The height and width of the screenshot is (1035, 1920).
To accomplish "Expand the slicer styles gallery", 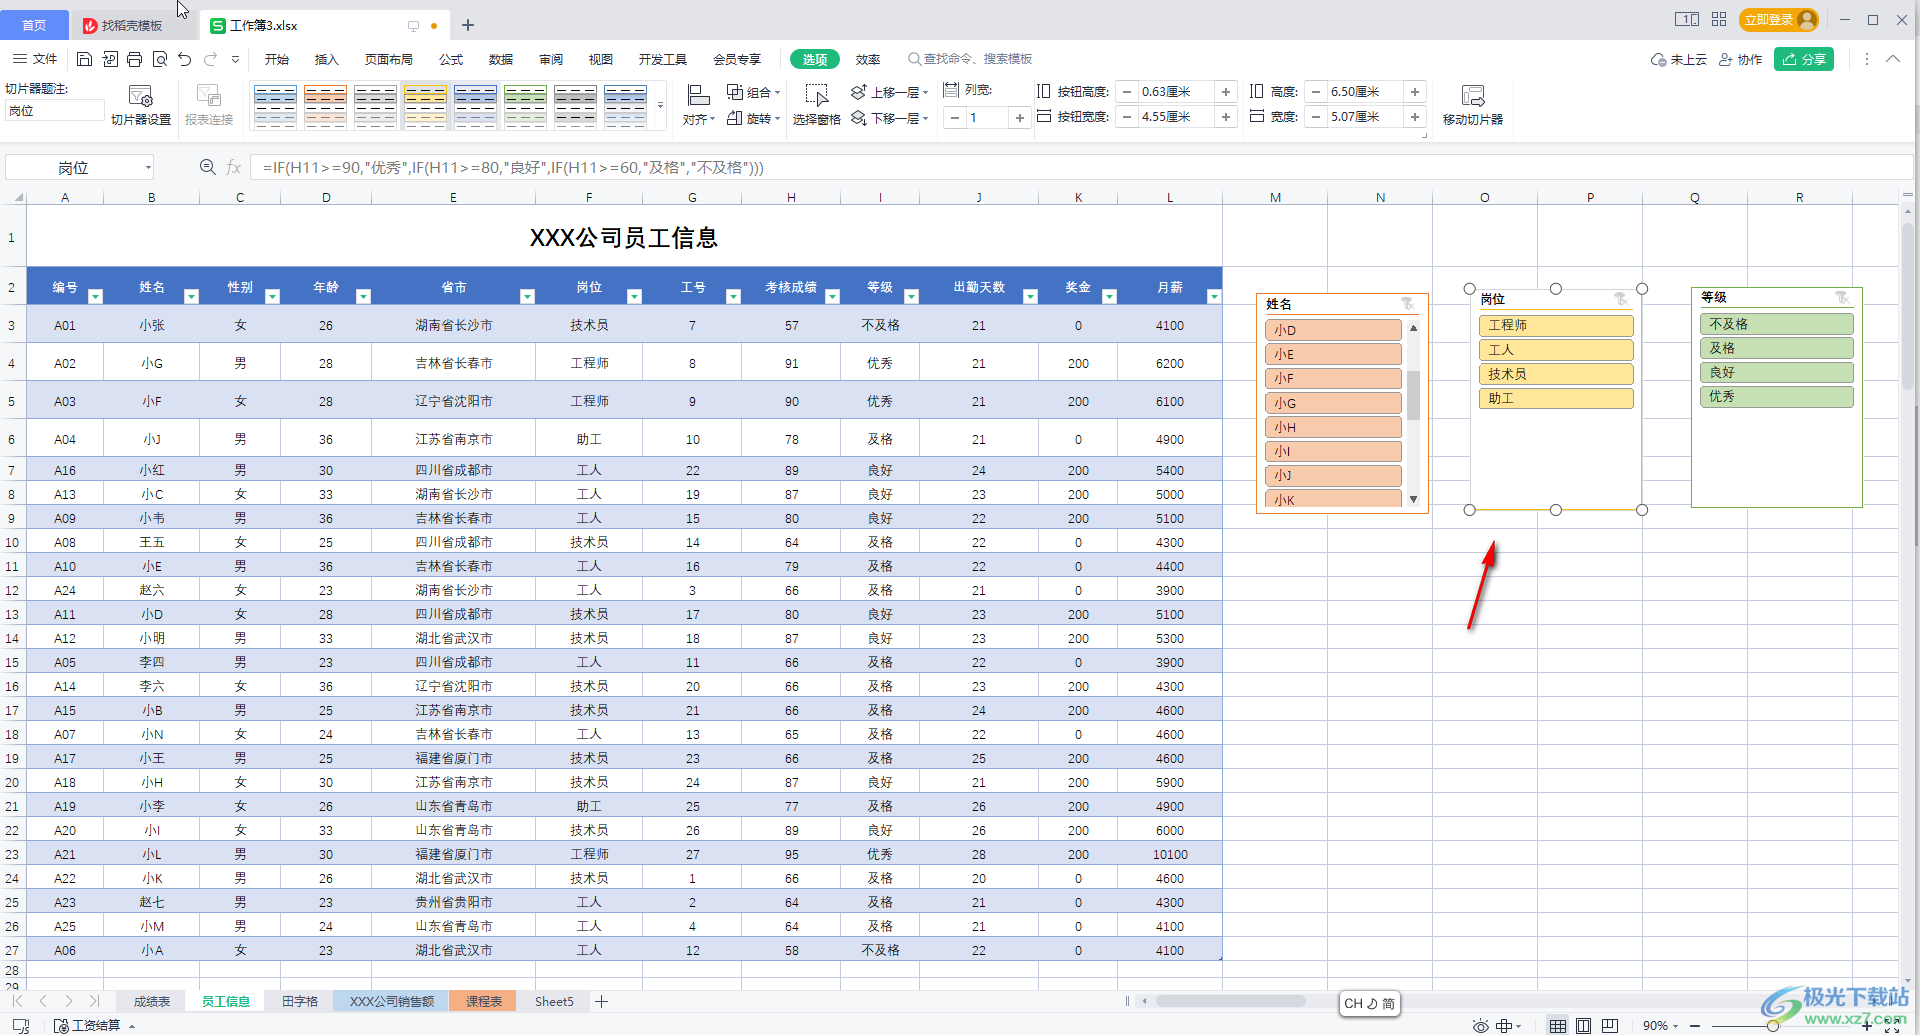I will coord(660,106).
